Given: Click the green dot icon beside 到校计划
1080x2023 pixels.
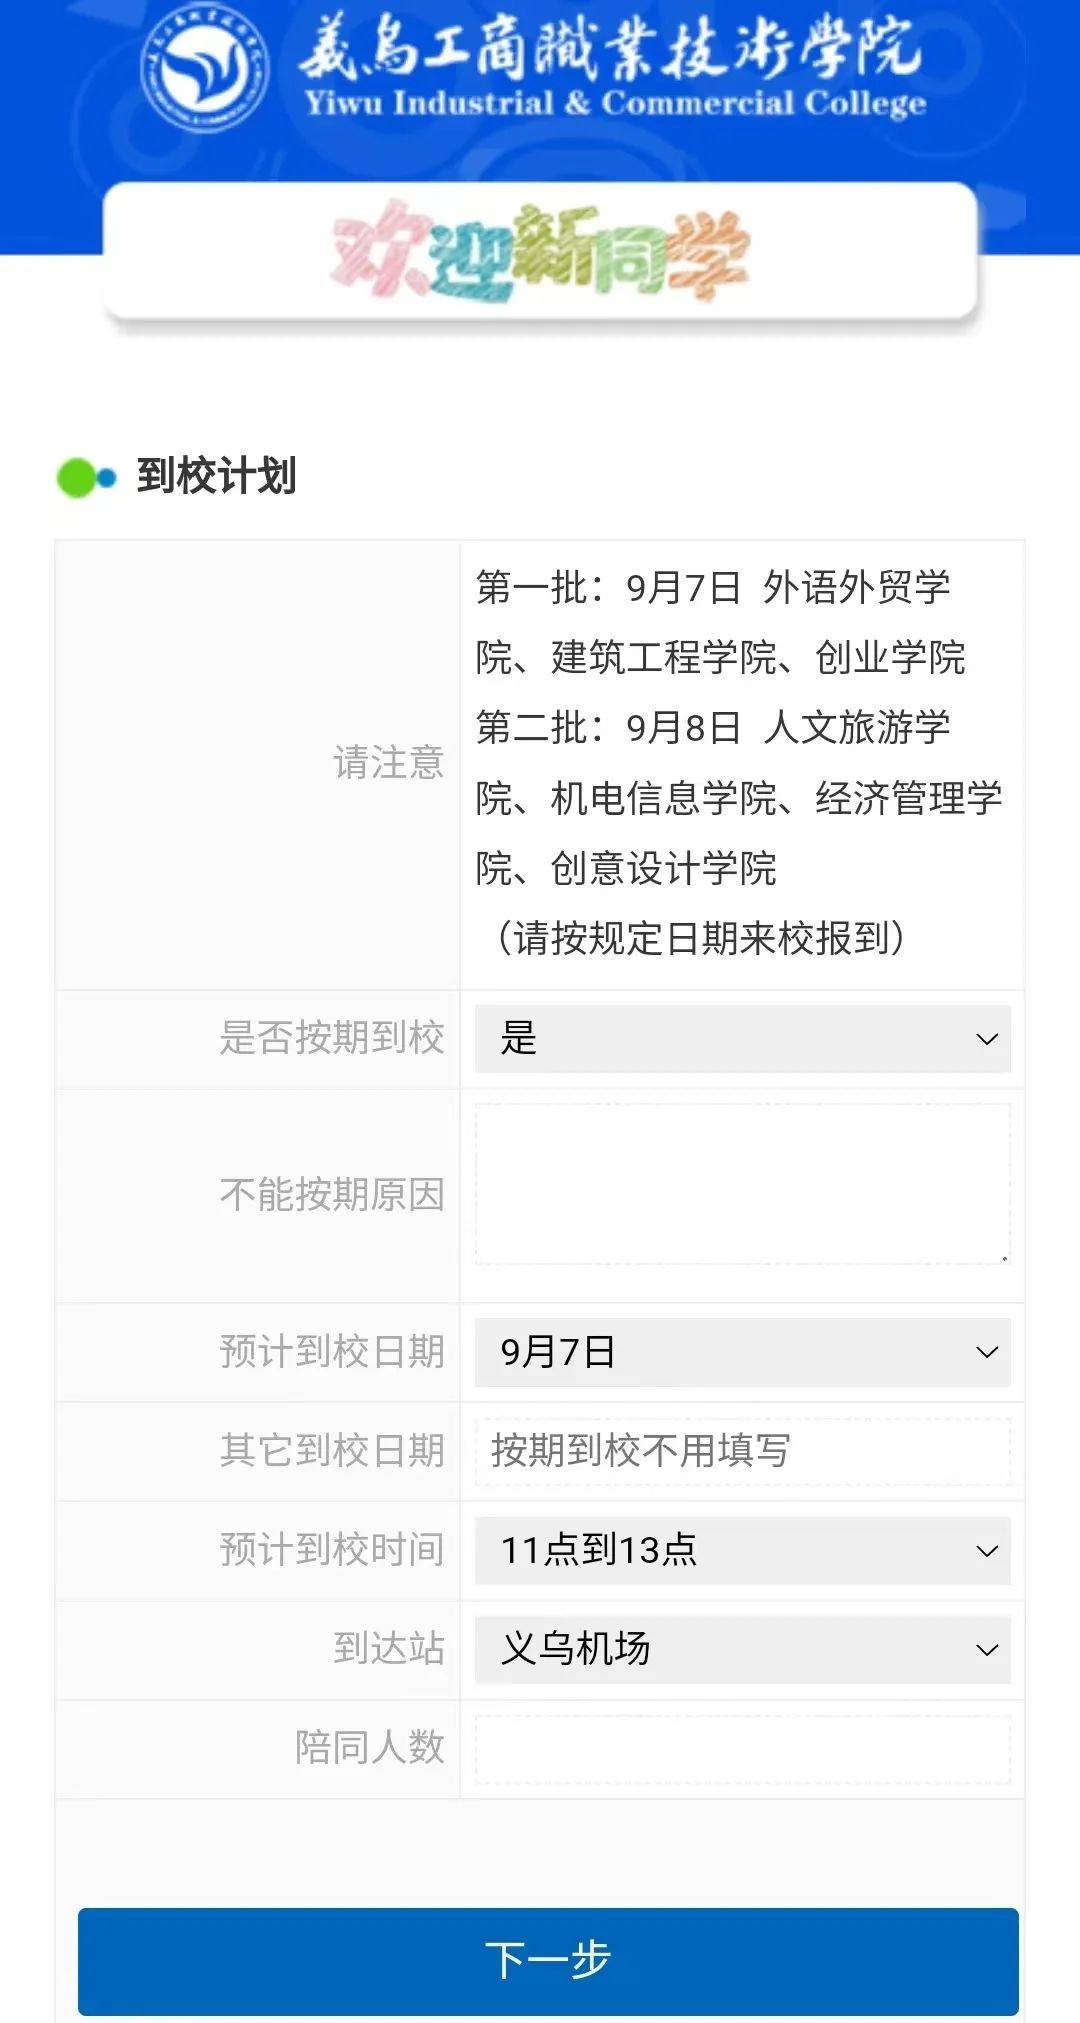Looking at the screenshot, I should coord(78,478).
